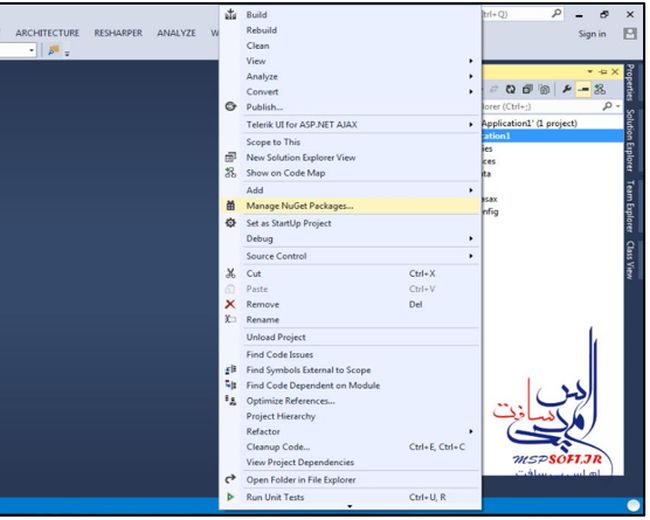Screen dimensions: 650x520
Task: Click the Paste clipboard icon
Action: tap(230, 289)
